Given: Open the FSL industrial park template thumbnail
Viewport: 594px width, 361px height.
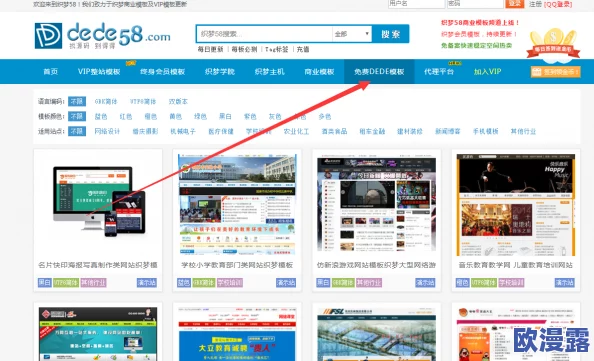Looking at the screenshot, I should point(377,334).
